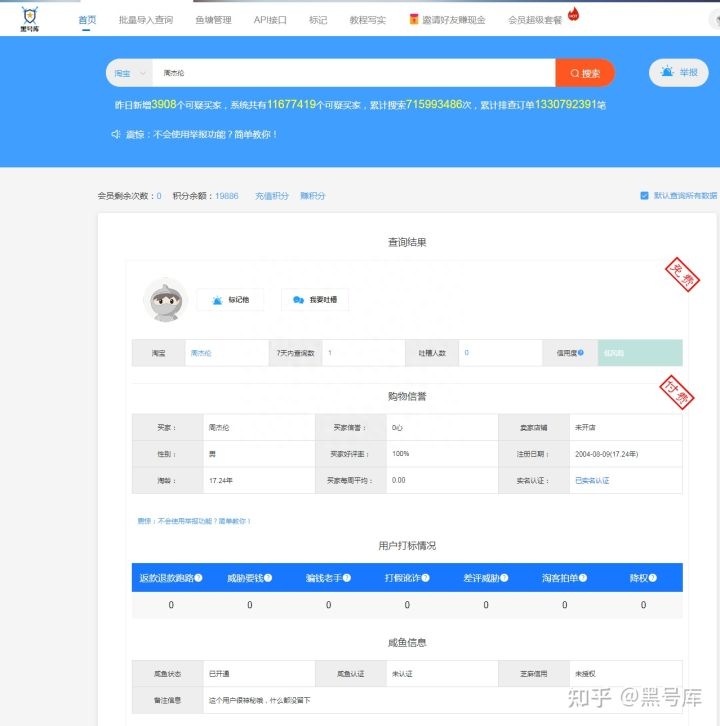Click the 咸鱼认证 未认证 value
Screen dimensions: 720x726
click(402, 674)
